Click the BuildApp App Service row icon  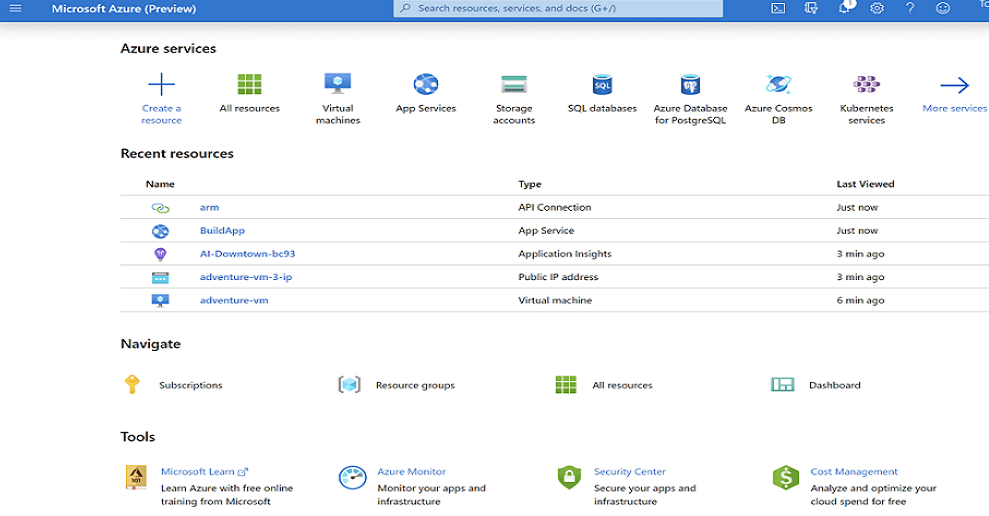[x=160, y=231]
